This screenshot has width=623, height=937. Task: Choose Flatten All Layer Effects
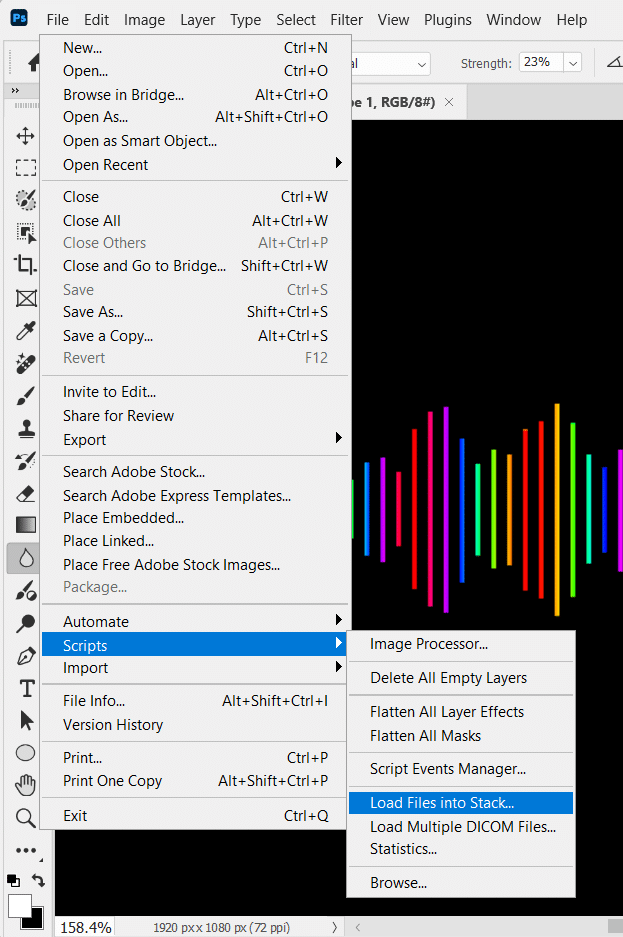pyautogui.click(x=461, y=712)
